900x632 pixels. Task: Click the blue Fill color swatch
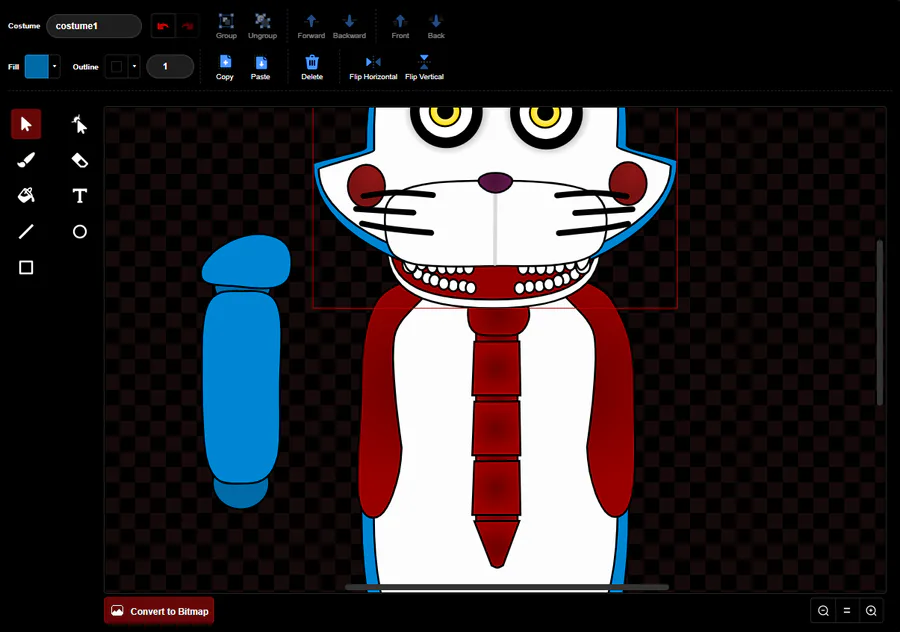pyautogui.click(x=37, y=67)
